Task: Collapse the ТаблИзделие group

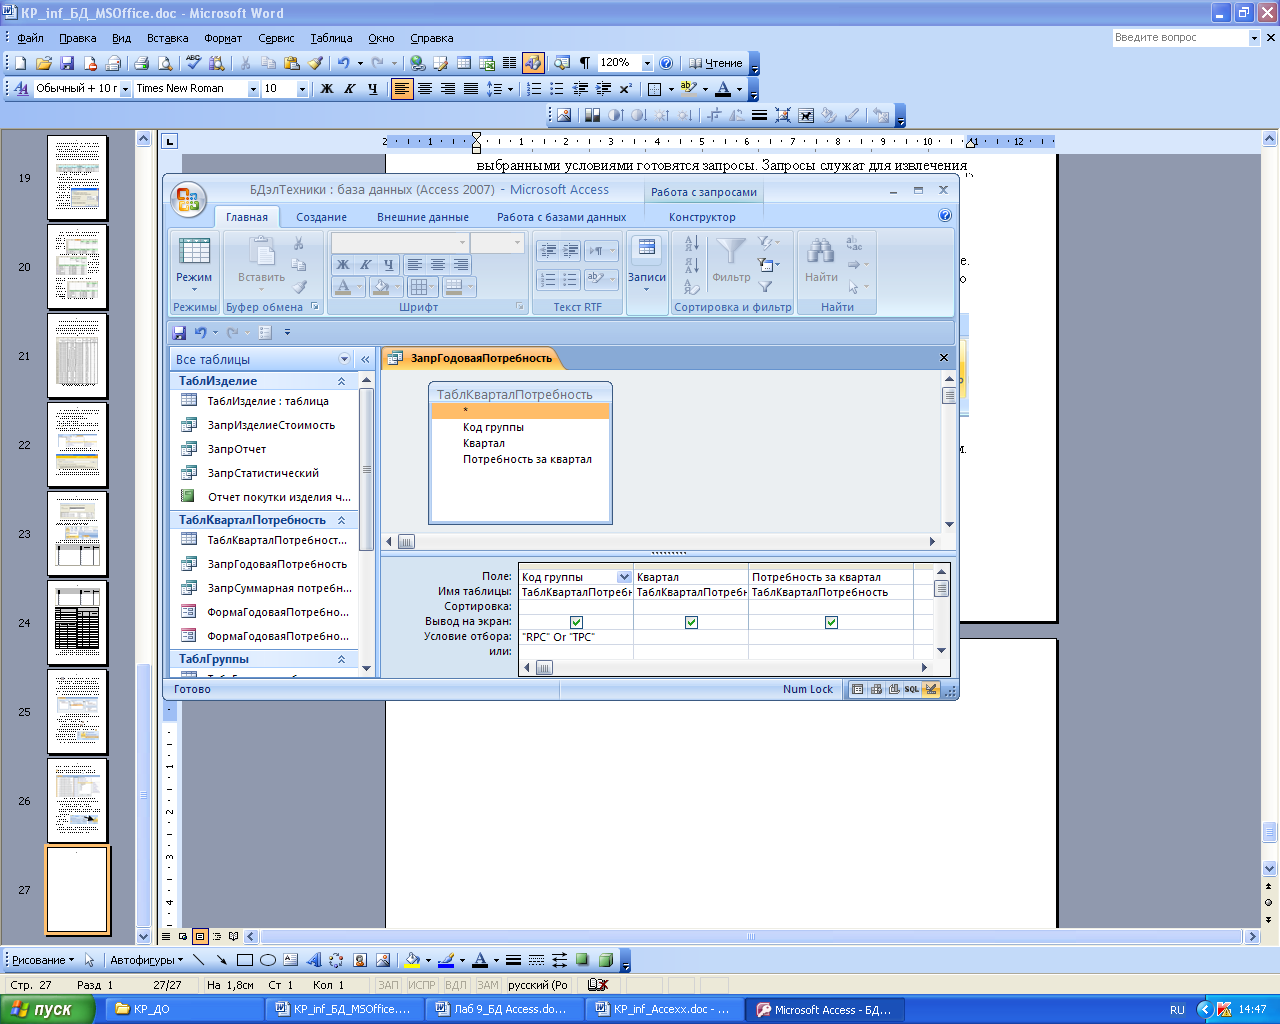Action: pyautogui.click(x=341, y=381)
